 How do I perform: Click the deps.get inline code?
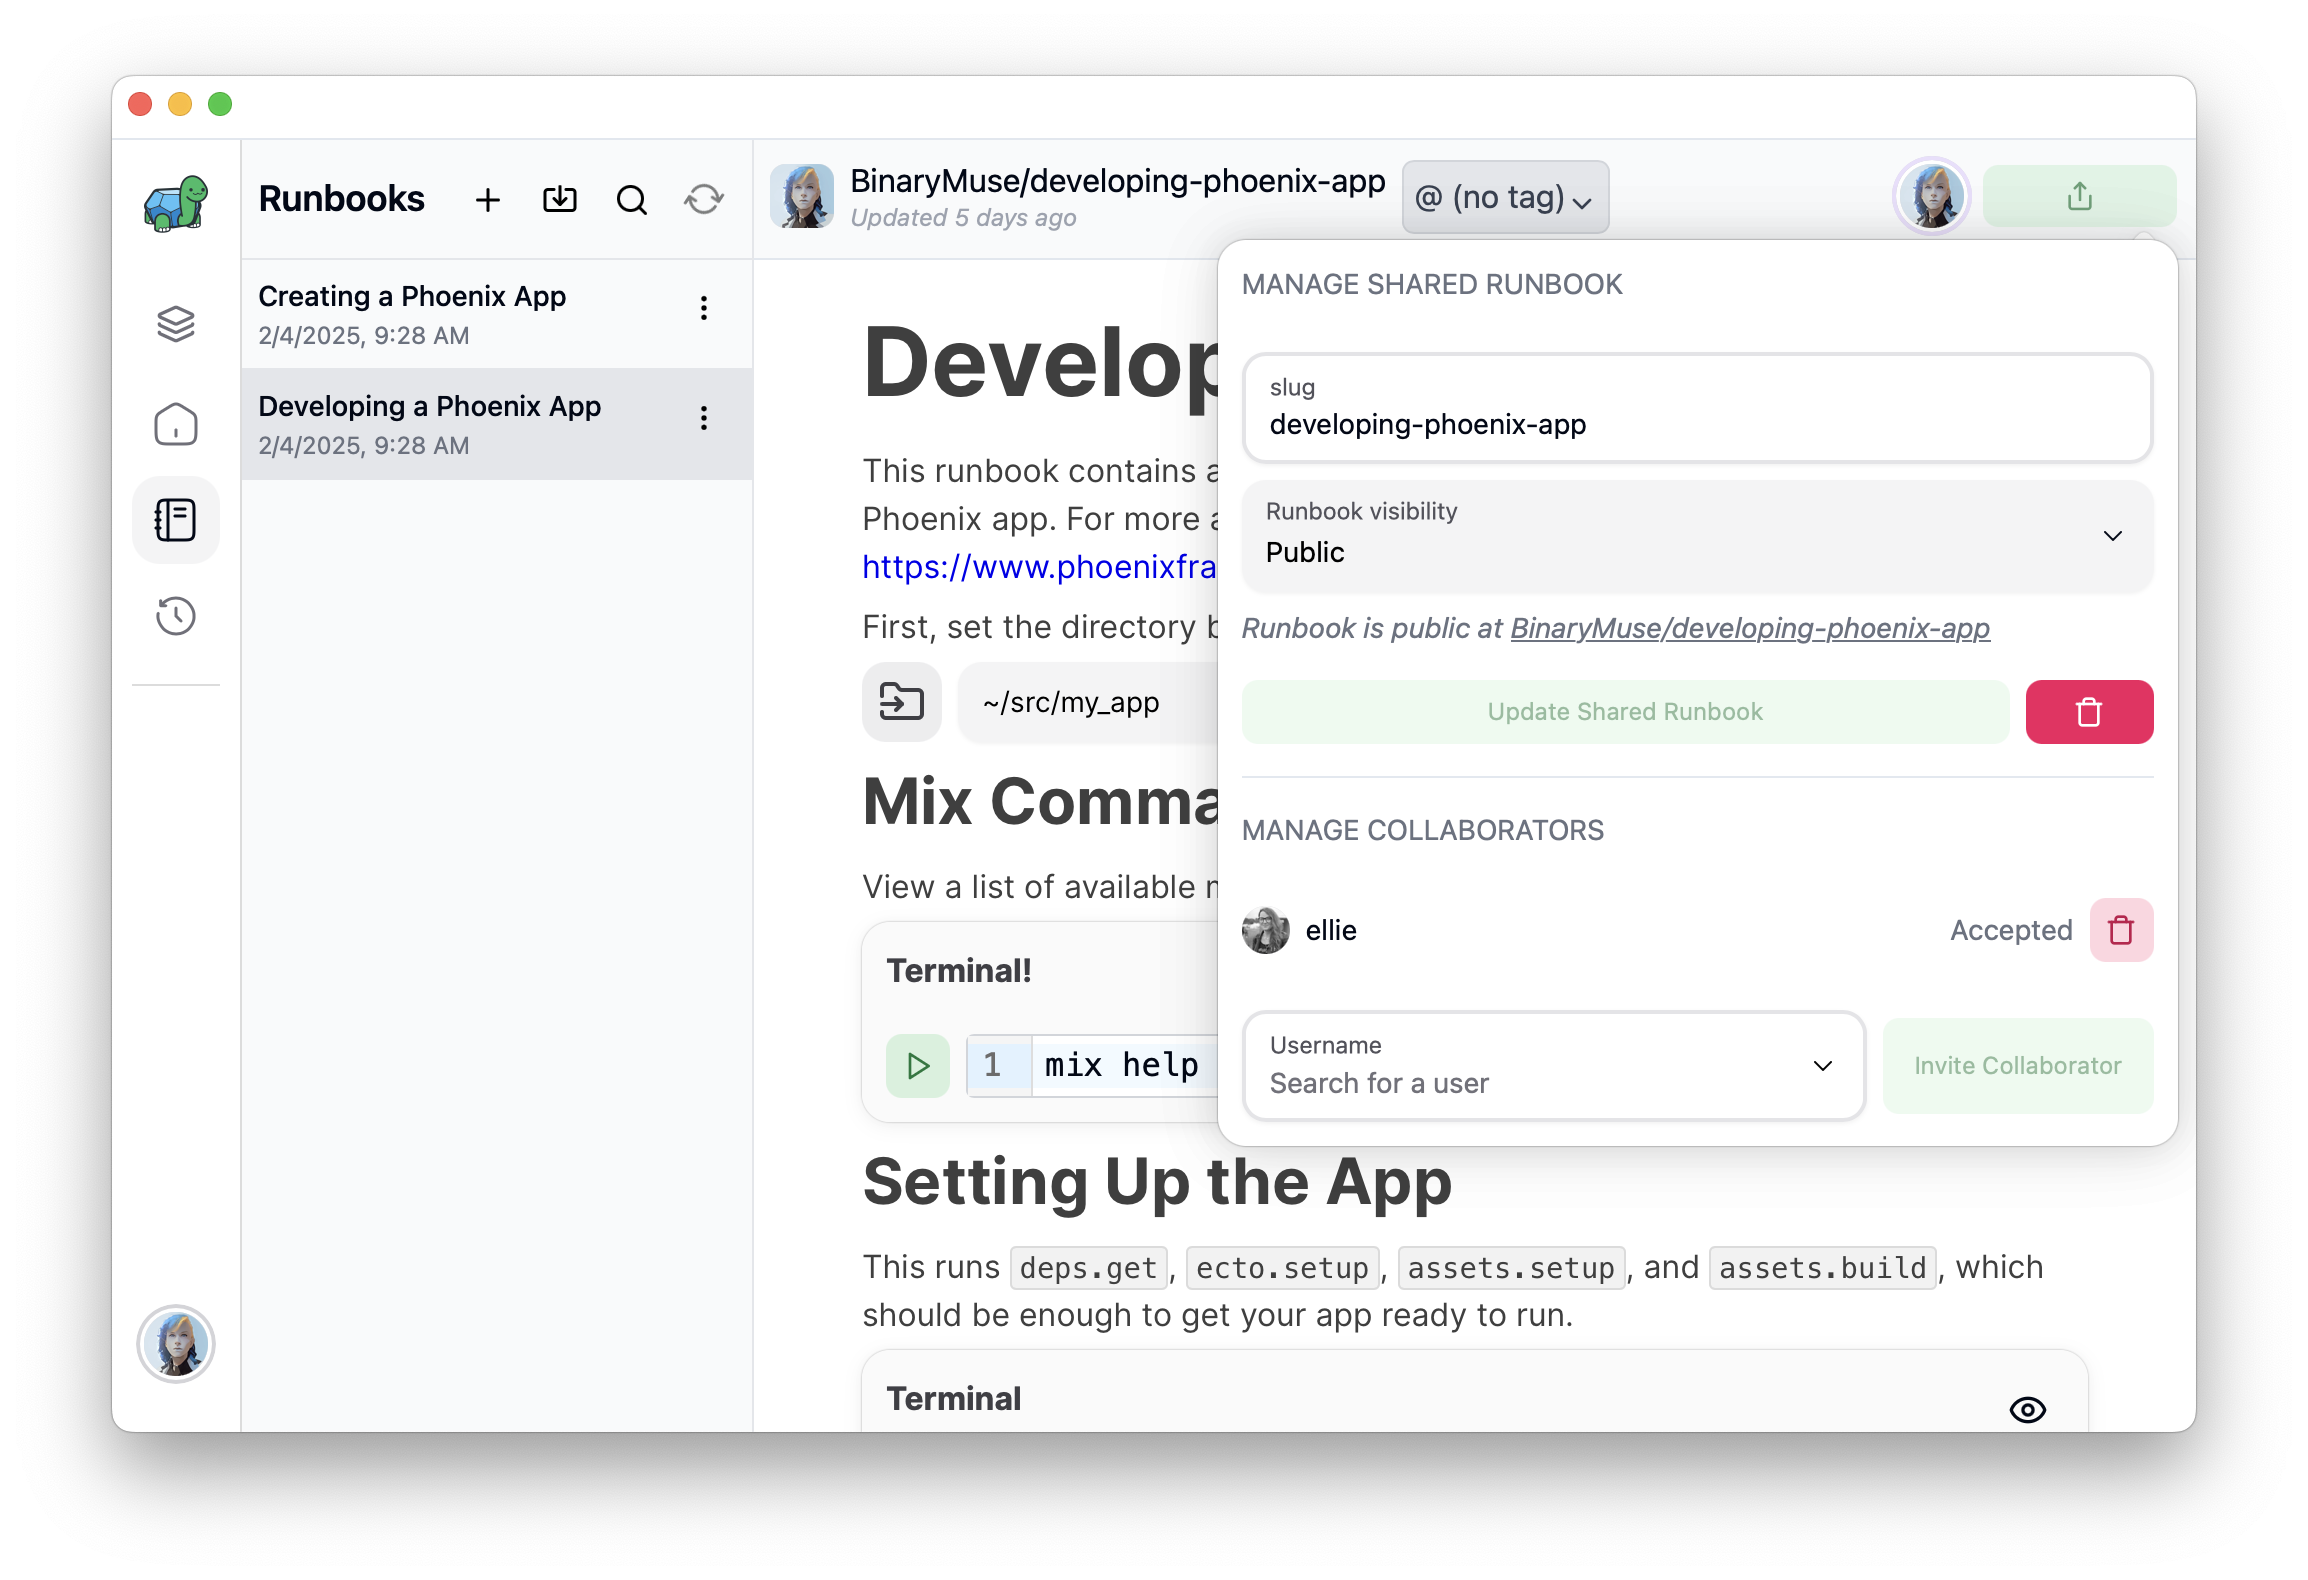tap(1088, 1268)
